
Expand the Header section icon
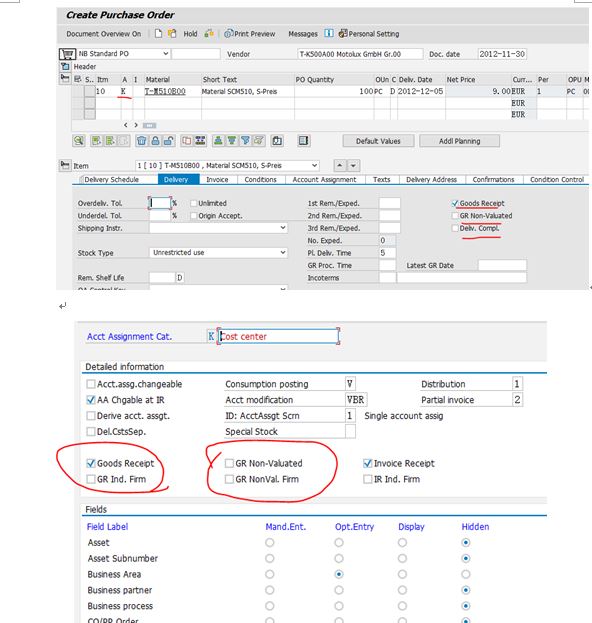[x=65, y=66]
